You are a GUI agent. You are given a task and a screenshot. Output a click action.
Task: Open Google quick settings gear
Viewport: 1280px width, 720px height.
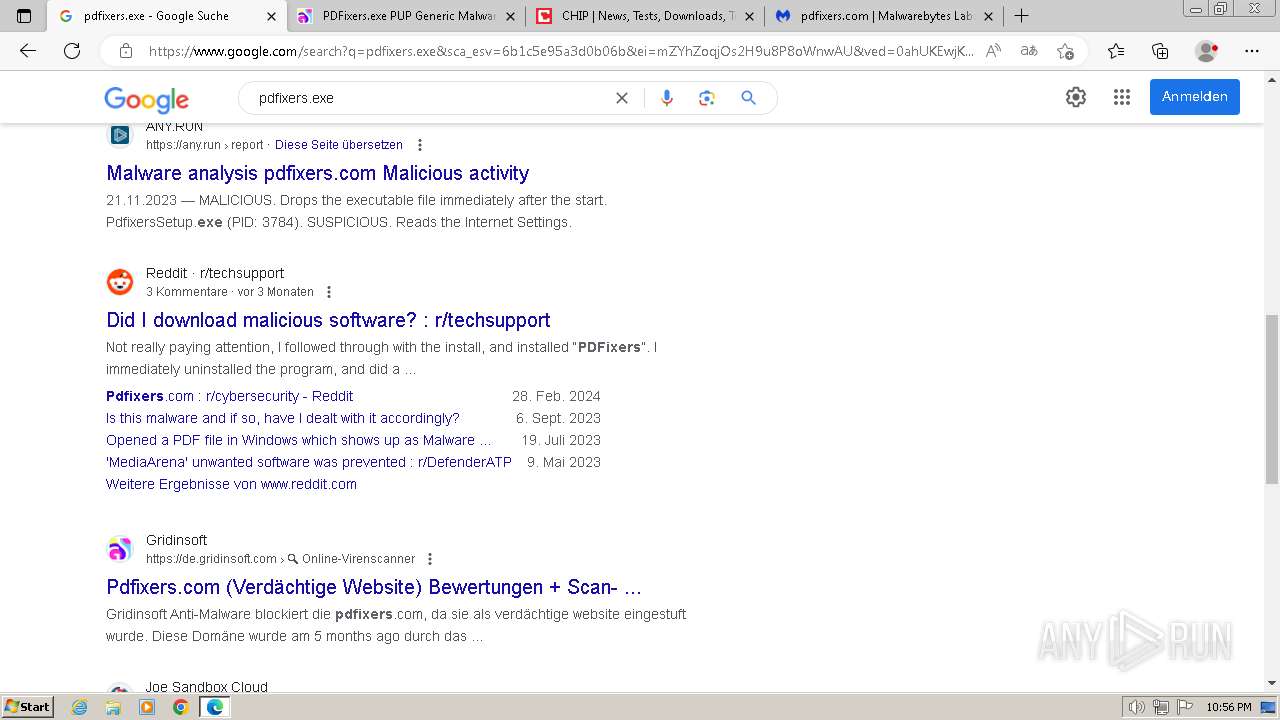(x=1076, y=97)
